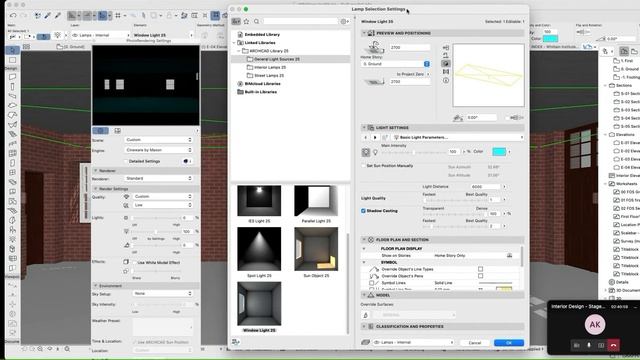Click the syringe inject parameters icon
640x360 pixels.
(x=58, y=16)
